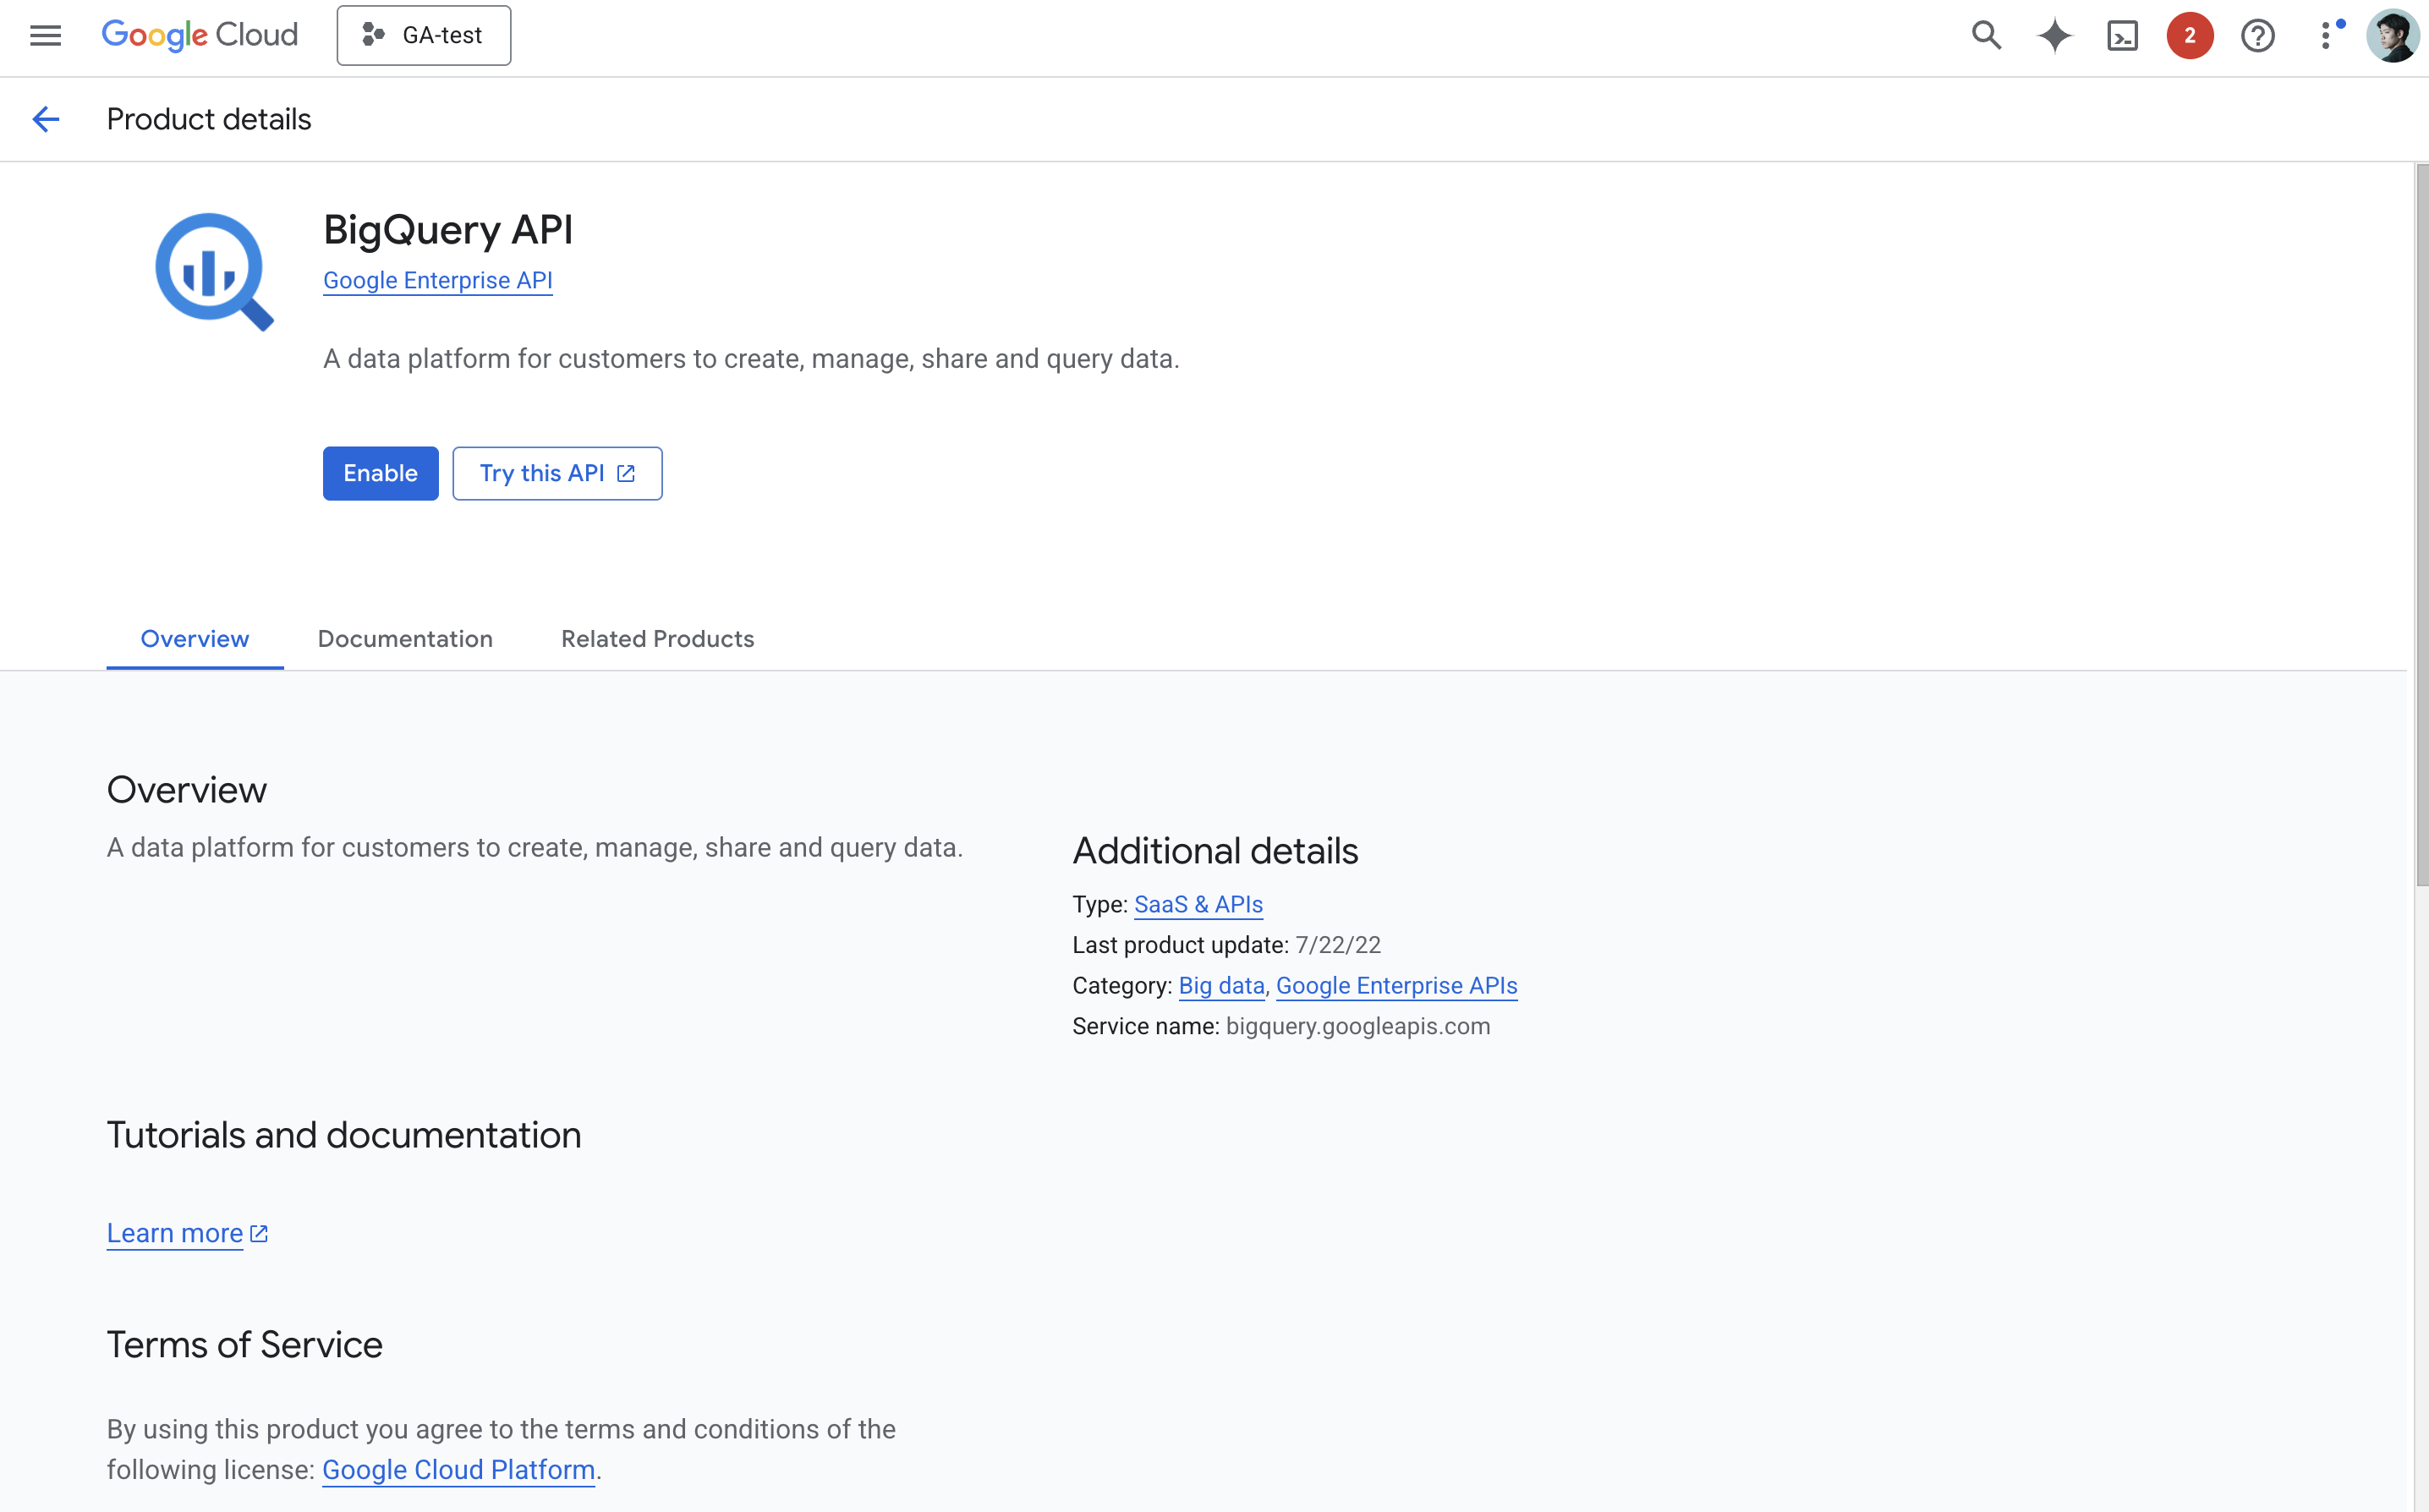Image resolution: width=2429 pixels, height=1512 pixels.
Task: Go back using the blue arrow
Action: (x=46, y=120)
